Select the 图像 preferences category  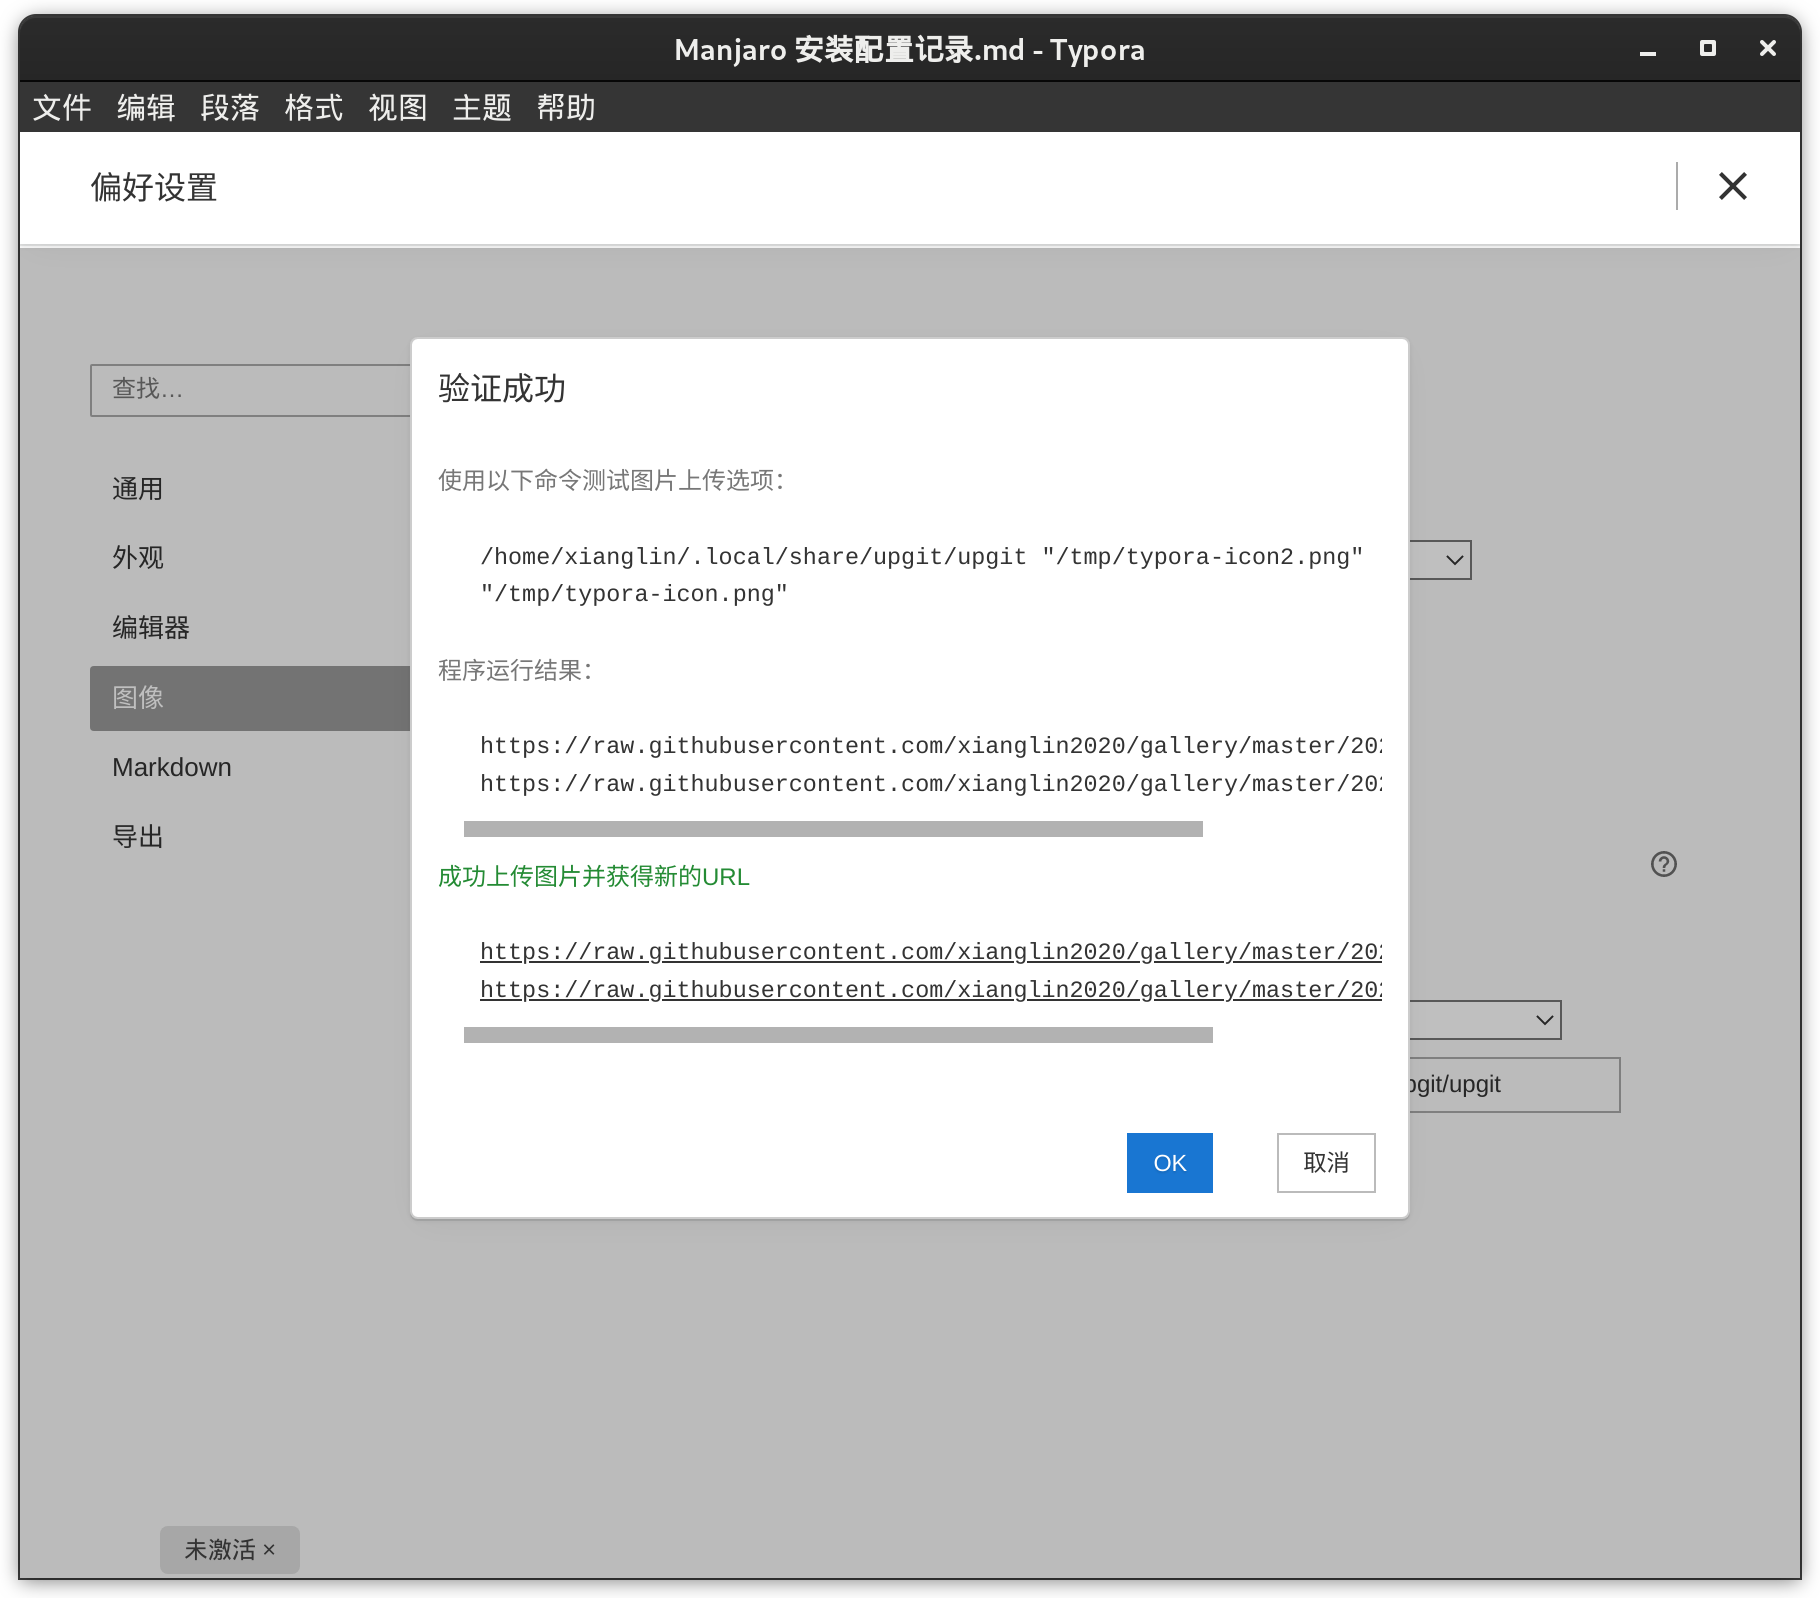250,698
